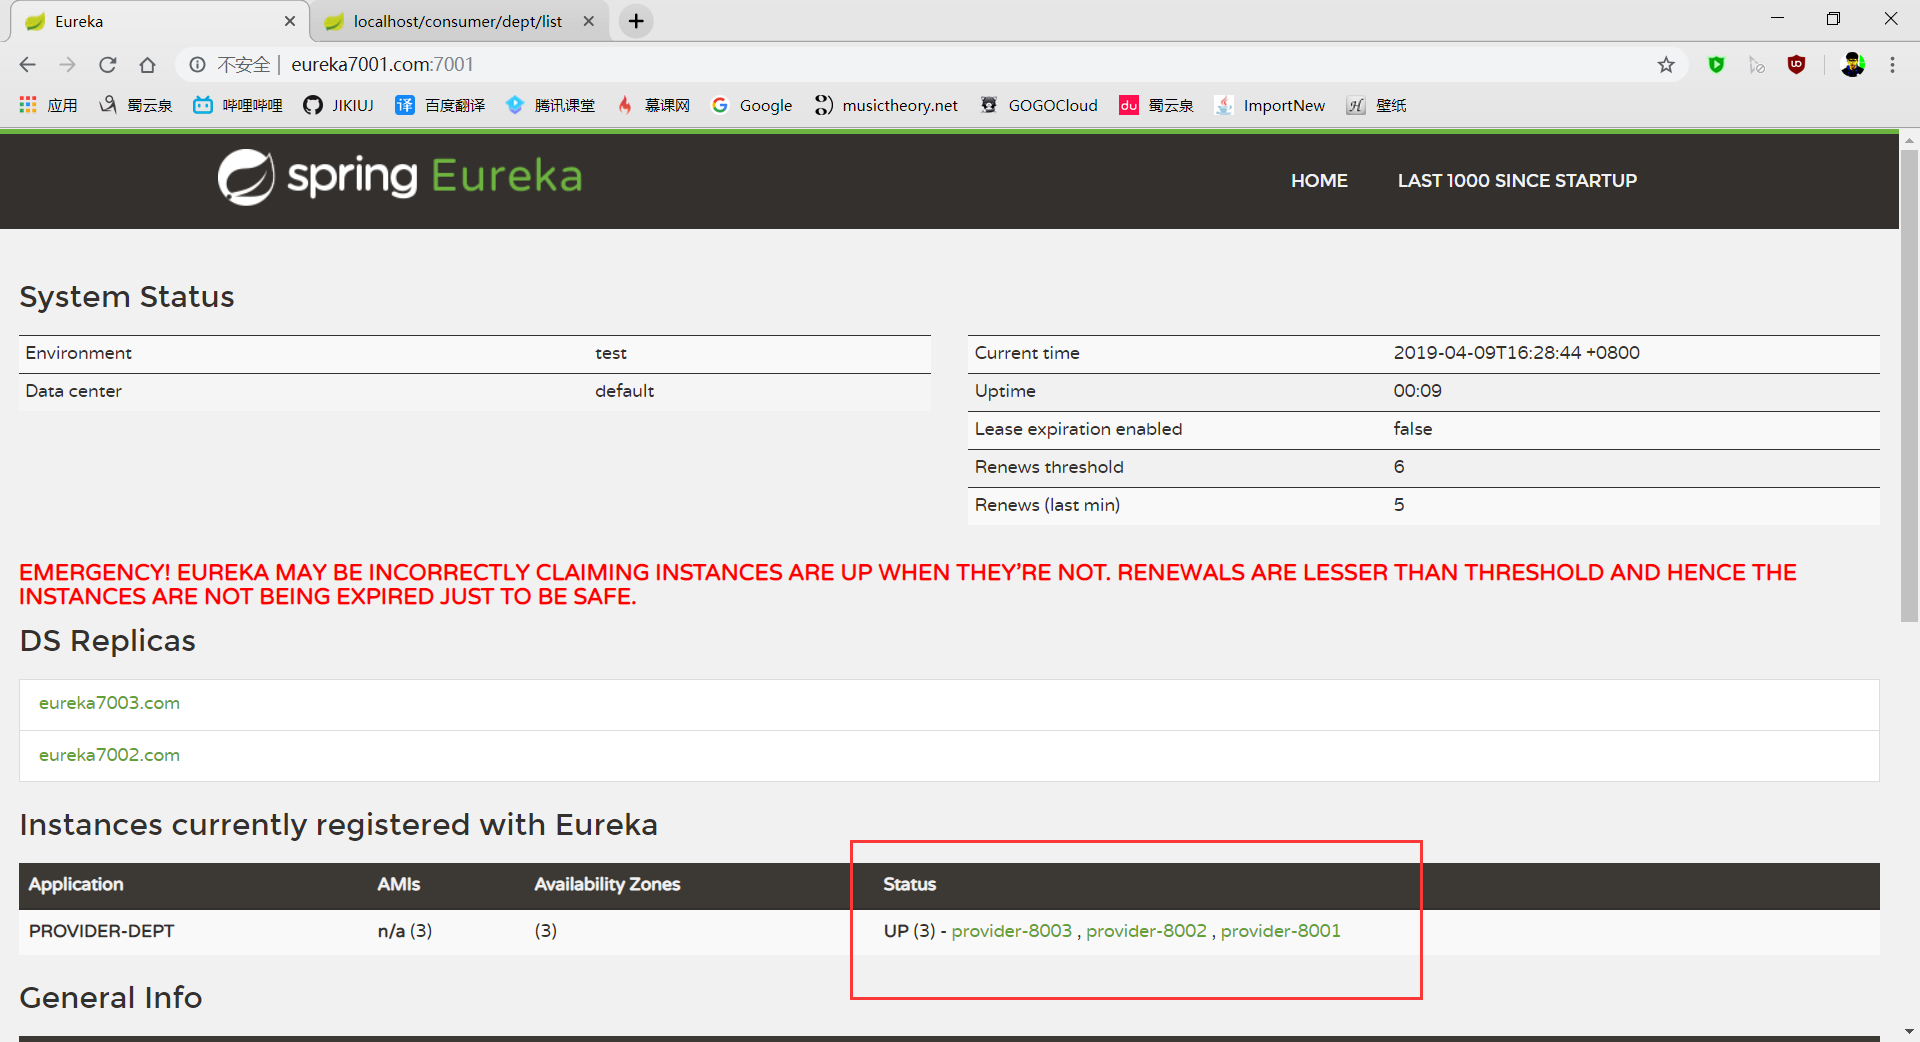Click the address bar URL
This screenshot has width=1920, height=1042.
pos(382,65)
